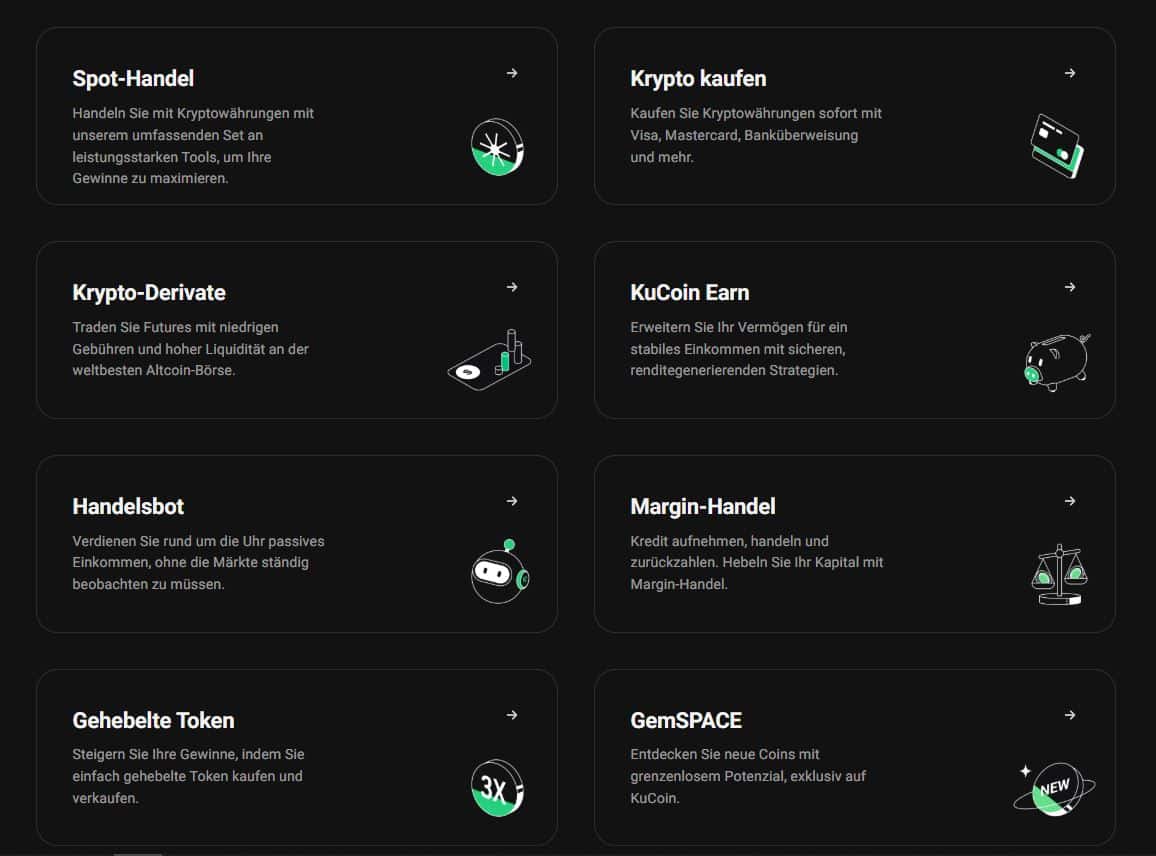Click the 3X coin icon in Gehebelte Token
1156x856 pixels.
(498, 788)
